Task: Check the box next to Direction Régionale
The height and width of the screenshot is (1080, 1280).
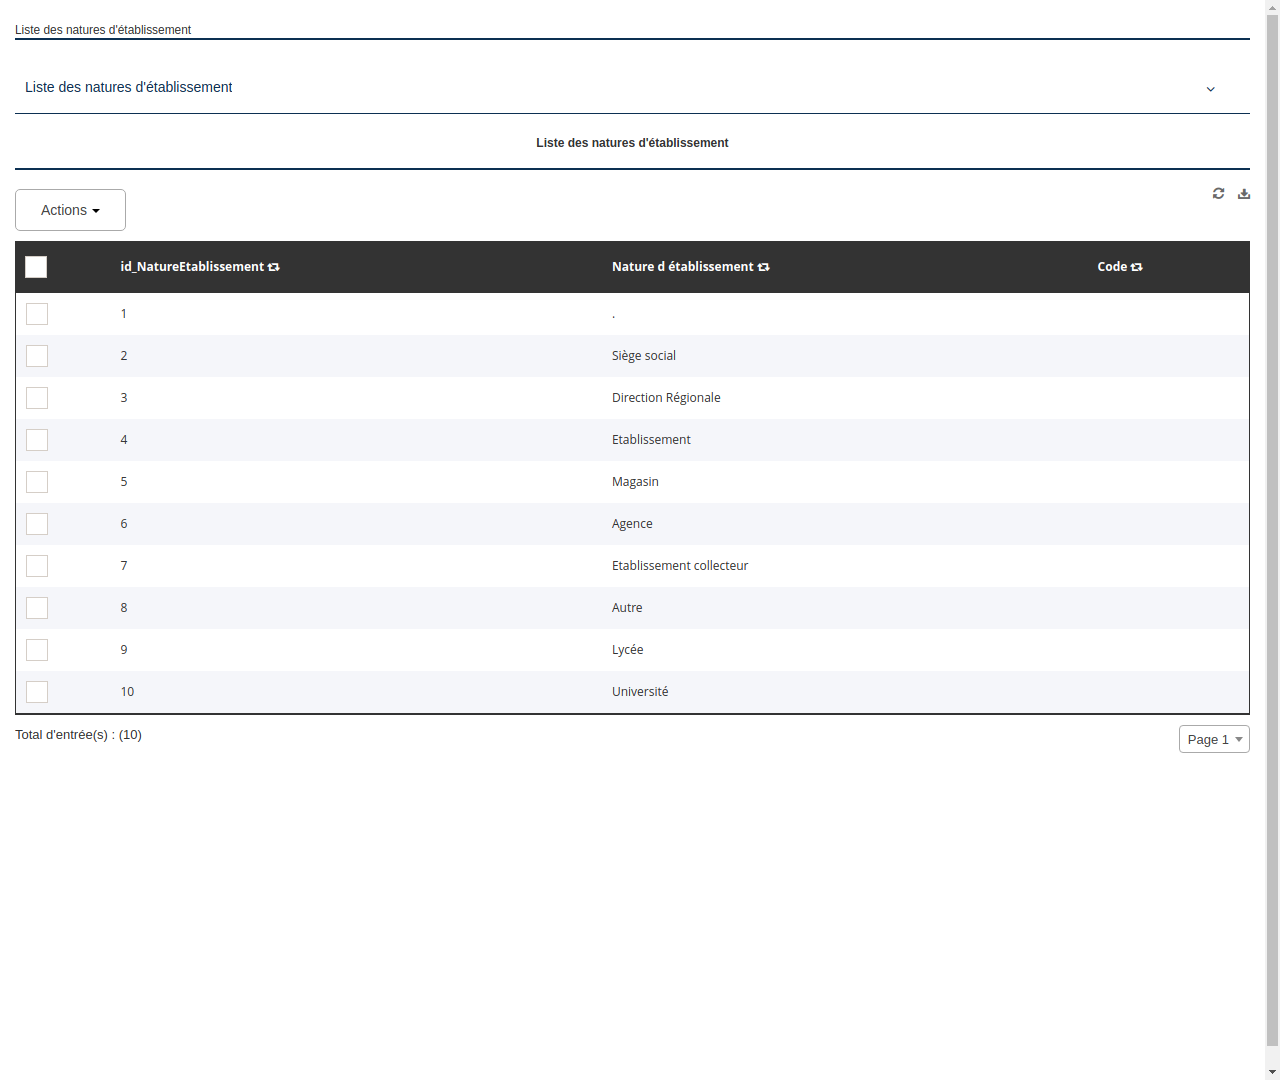Action: point(36,397)
